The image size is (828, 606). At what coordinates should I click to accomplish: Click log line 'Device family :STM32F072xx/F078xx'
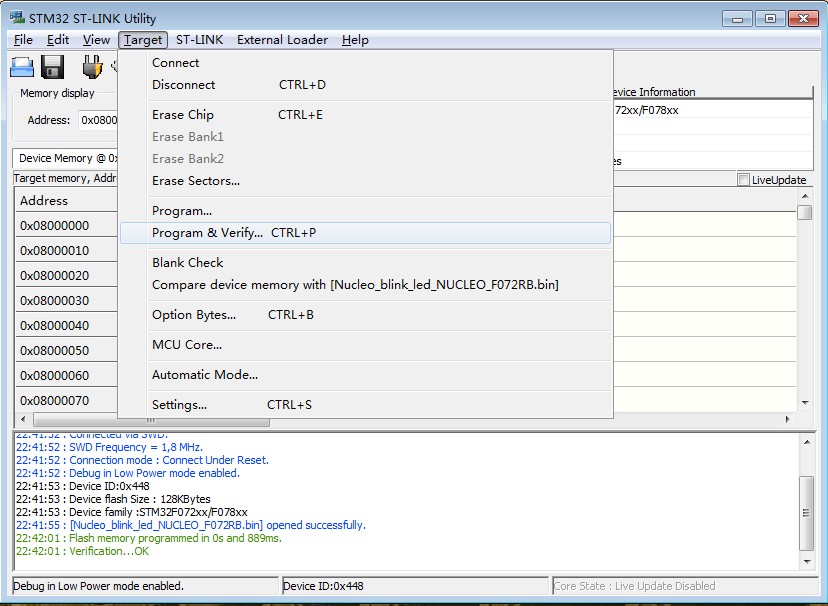131,512
